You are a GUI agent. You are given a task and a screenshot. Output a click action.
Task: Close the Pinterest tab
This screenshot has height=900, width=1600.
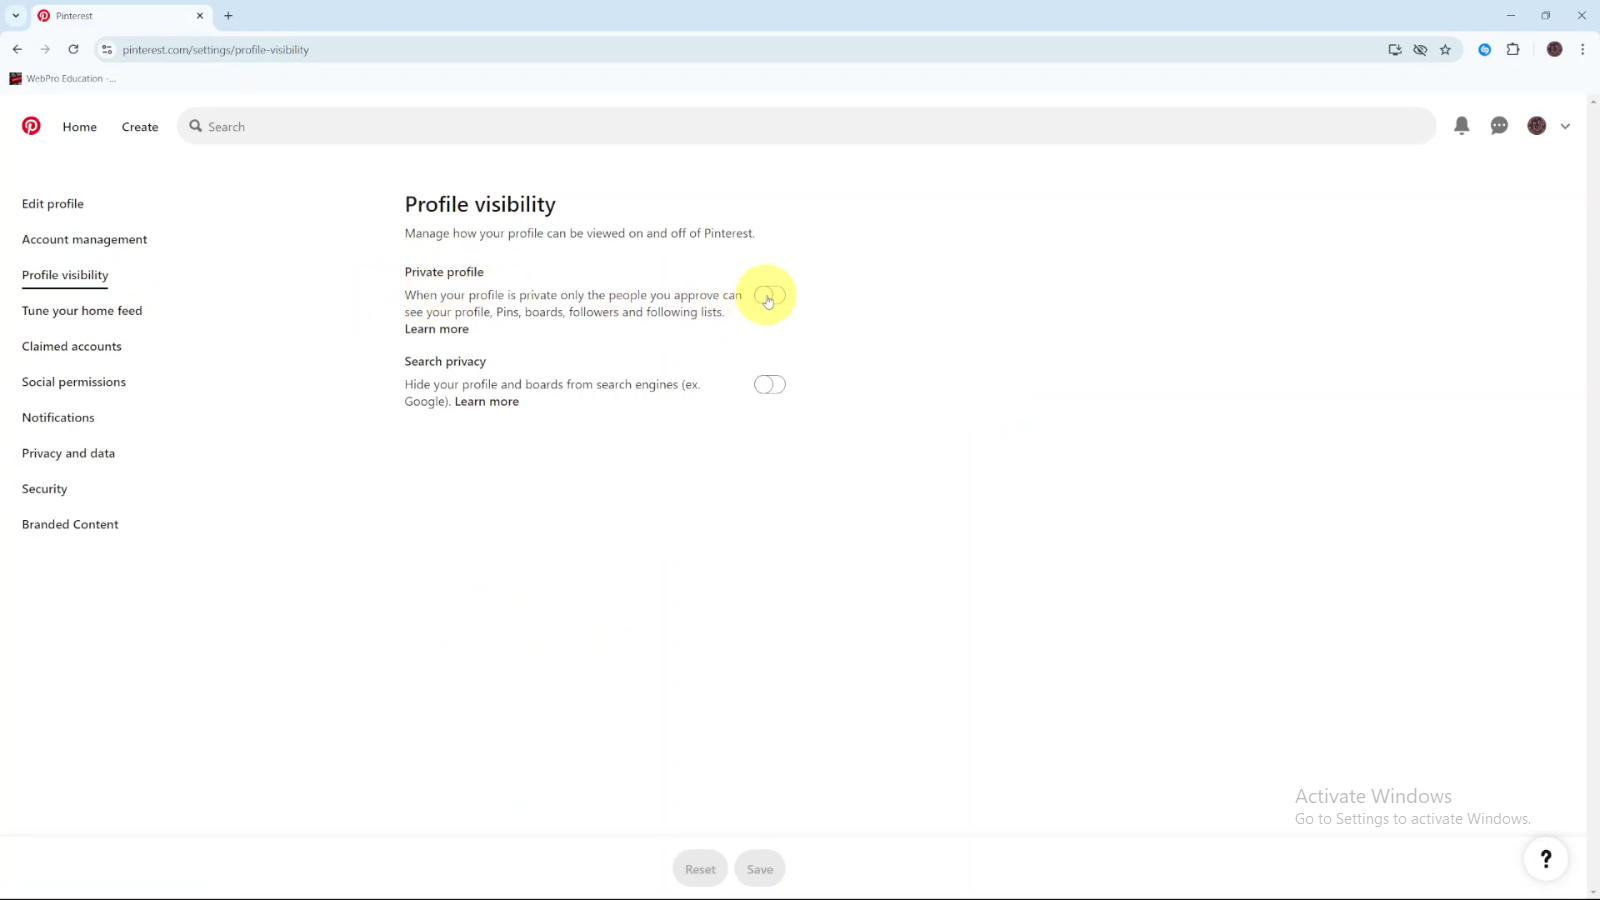tap(200, 16)
